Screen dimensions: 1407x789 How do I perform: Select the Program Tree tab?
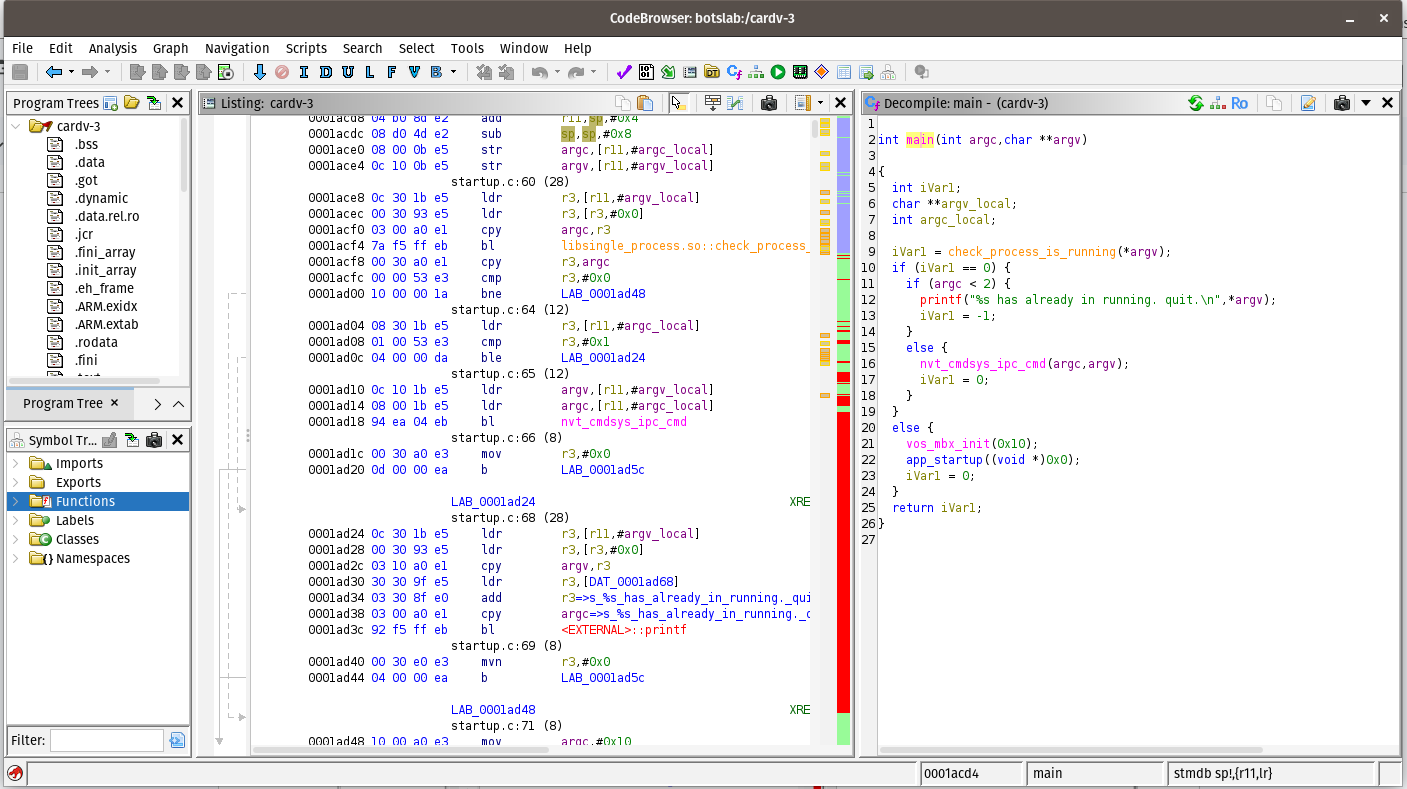tap(63, 403)
